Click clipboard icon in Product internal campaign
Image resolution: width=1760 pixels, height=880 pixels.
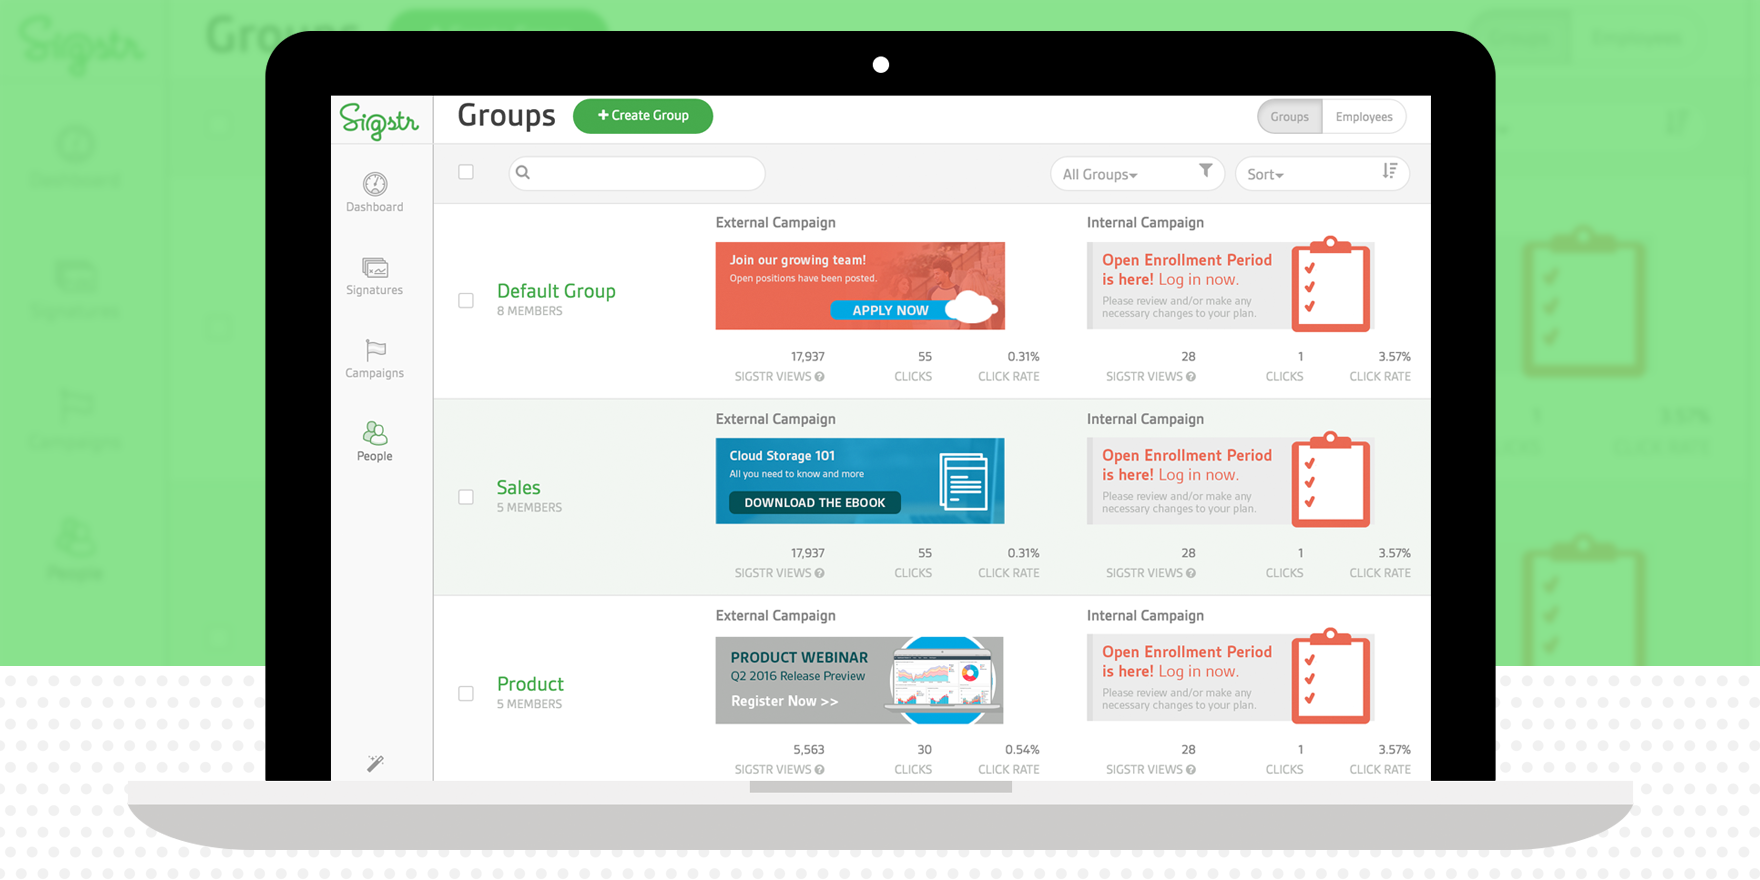1331,676
